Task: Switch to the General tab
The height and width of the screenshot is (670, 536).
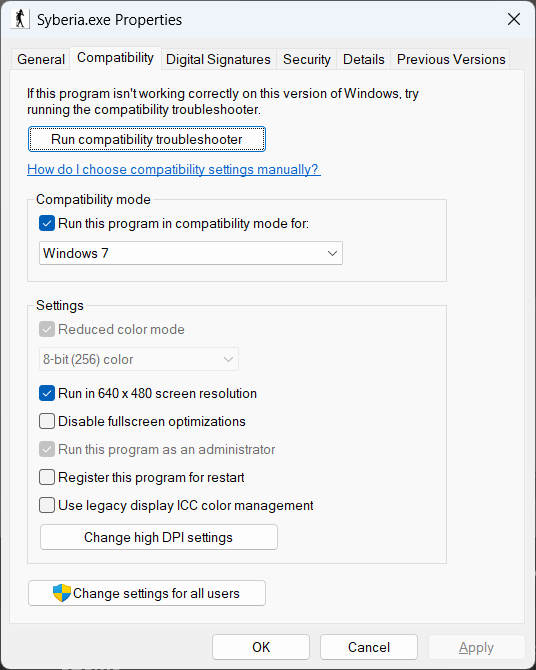Action: pos(41,59)
